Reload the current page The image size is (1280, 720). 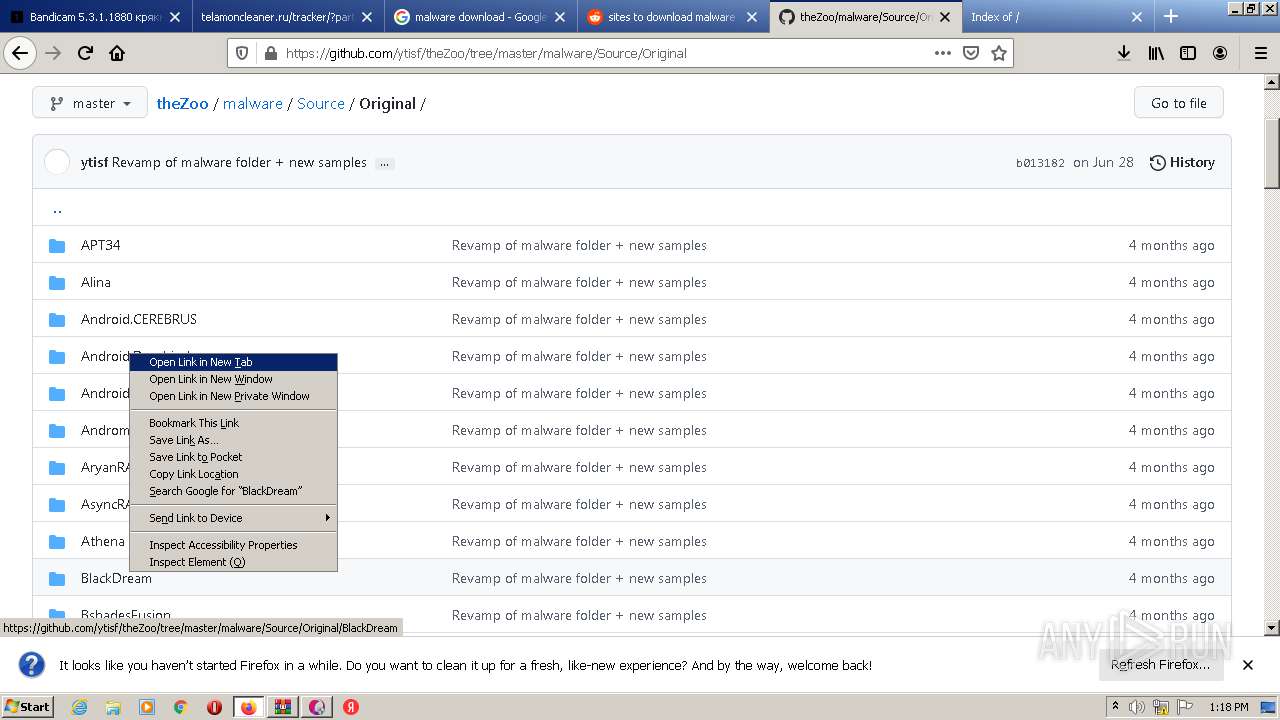86,53
